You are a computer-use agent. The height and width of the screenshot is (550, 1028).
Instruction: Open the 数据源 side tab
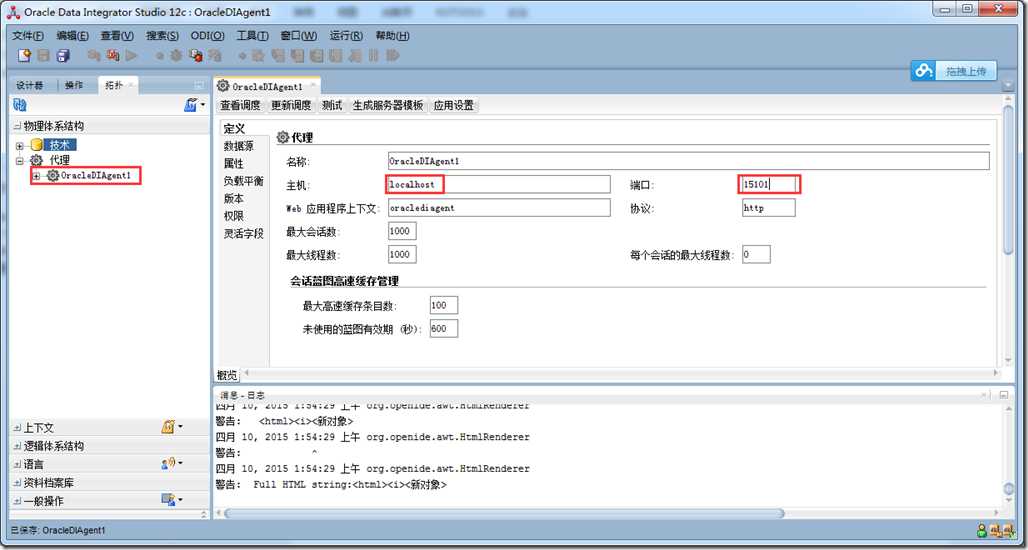pyautogui.click(x=239, y=146)
